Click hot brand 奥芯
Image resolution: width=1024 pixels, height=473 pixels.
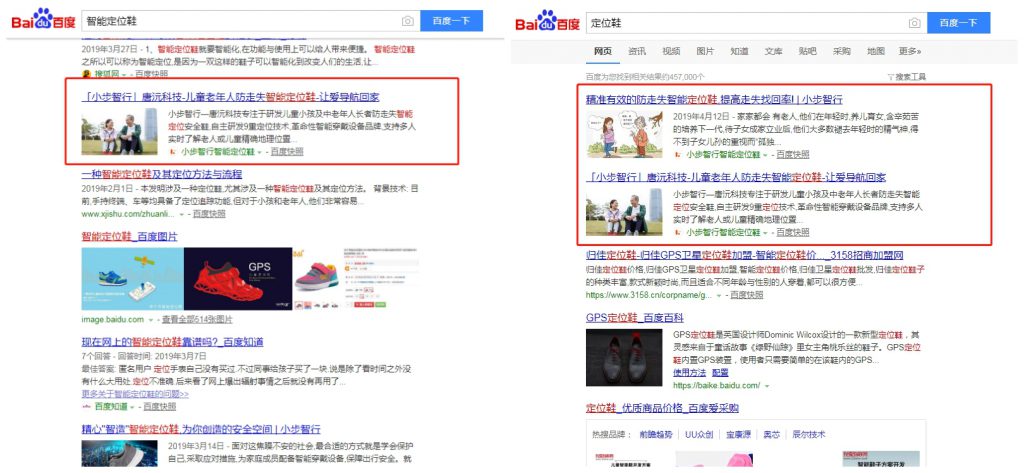tap(771, 434)
